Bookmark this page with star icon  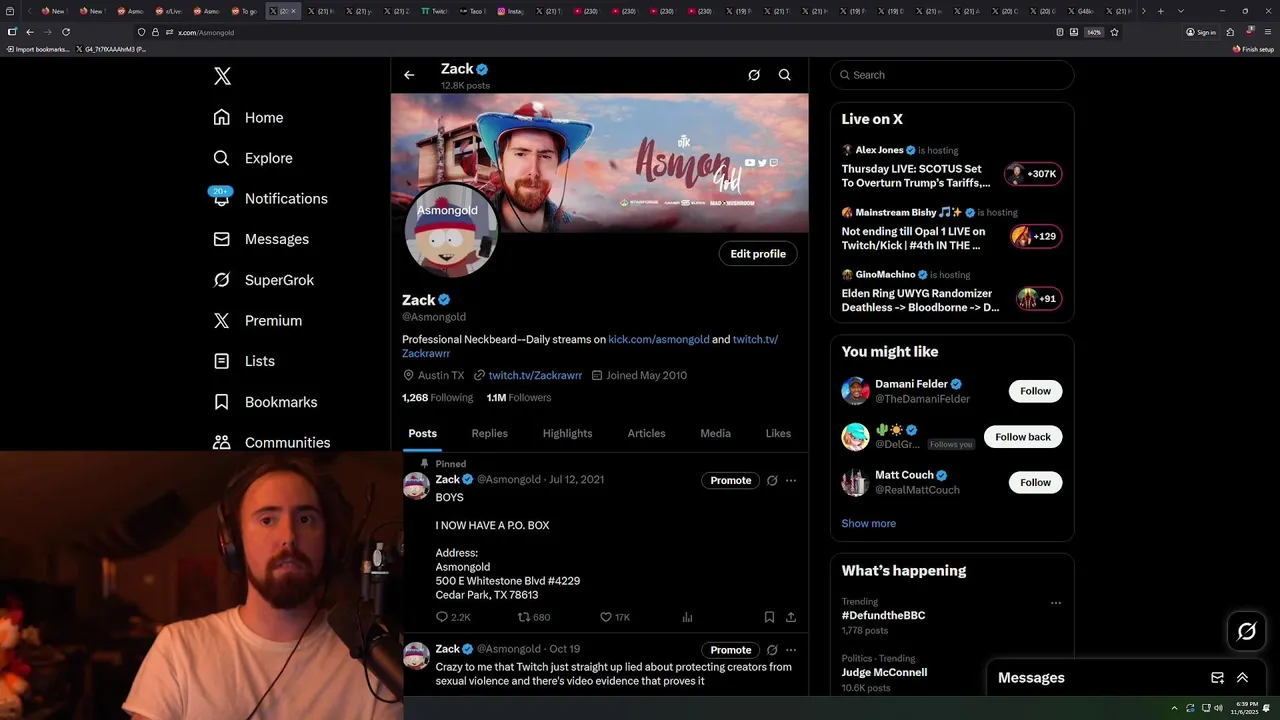[x=1114, y=32]
